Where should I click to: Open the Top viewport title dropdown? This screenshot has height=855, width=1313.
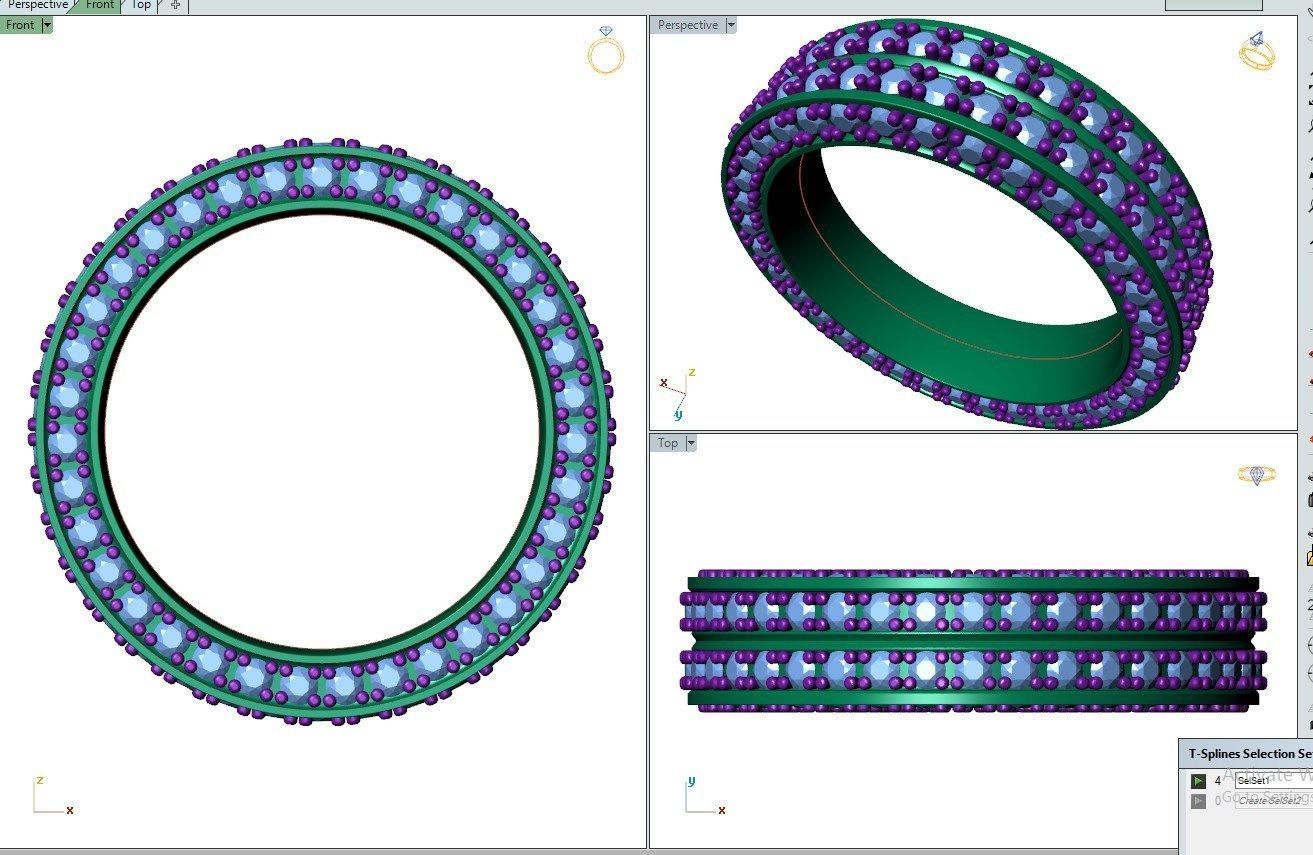tap(690, 442)
